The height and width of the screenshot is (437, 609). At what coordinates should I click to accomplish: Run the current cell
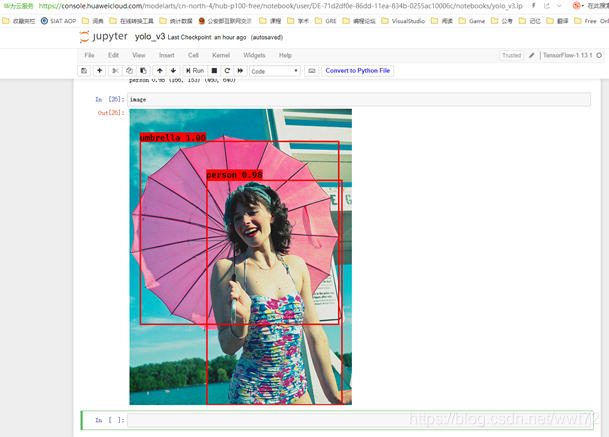pos(195,71)
